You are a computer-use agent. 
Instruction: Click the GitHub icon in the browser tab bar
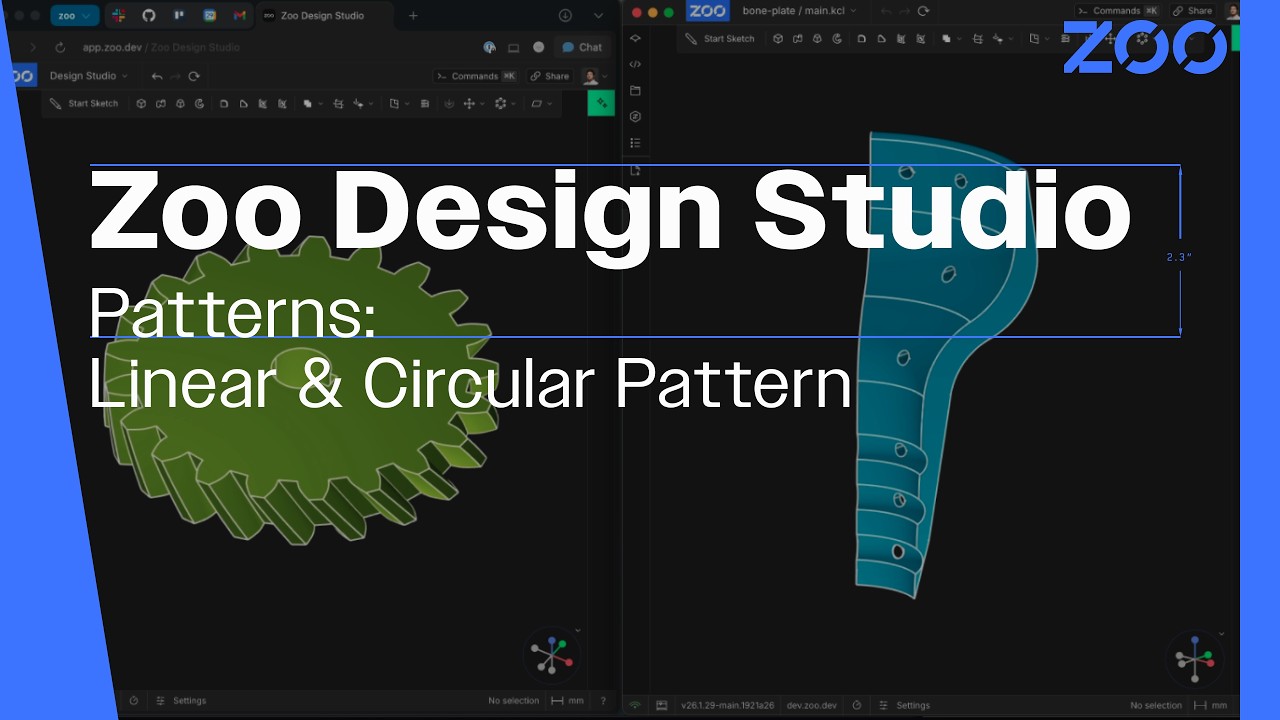click(x=149, y=16)
